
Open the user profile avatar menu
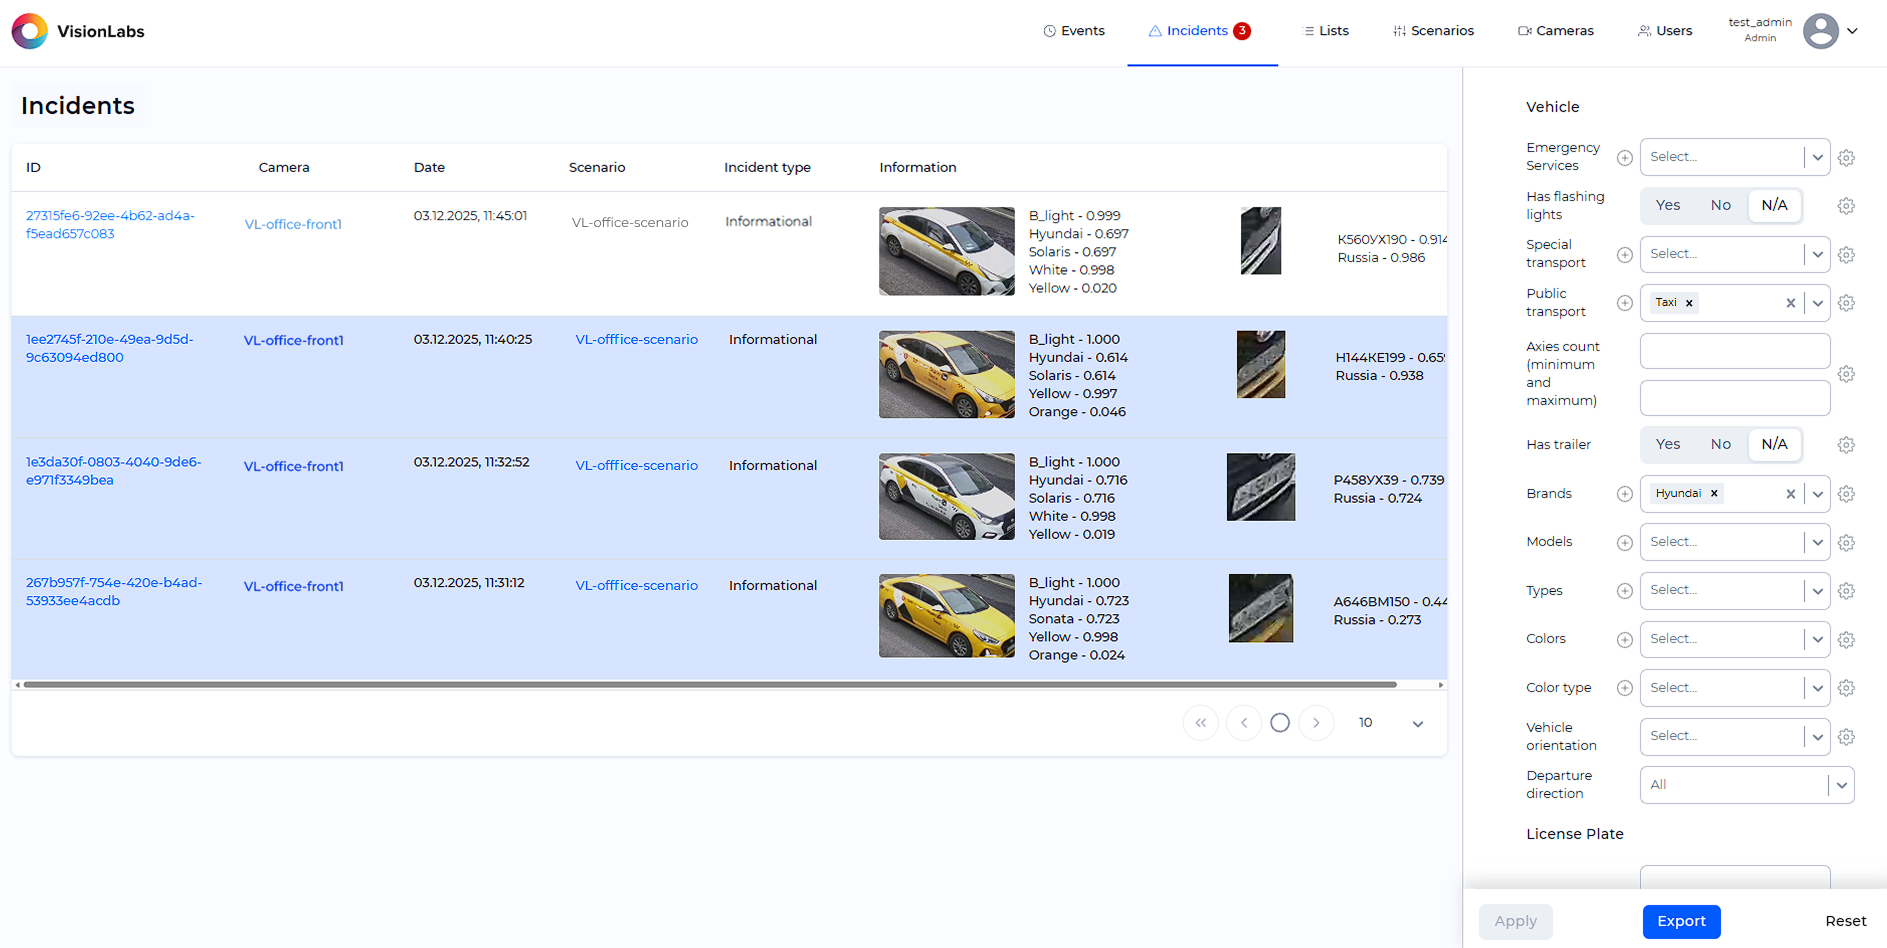click(1820, 31)
